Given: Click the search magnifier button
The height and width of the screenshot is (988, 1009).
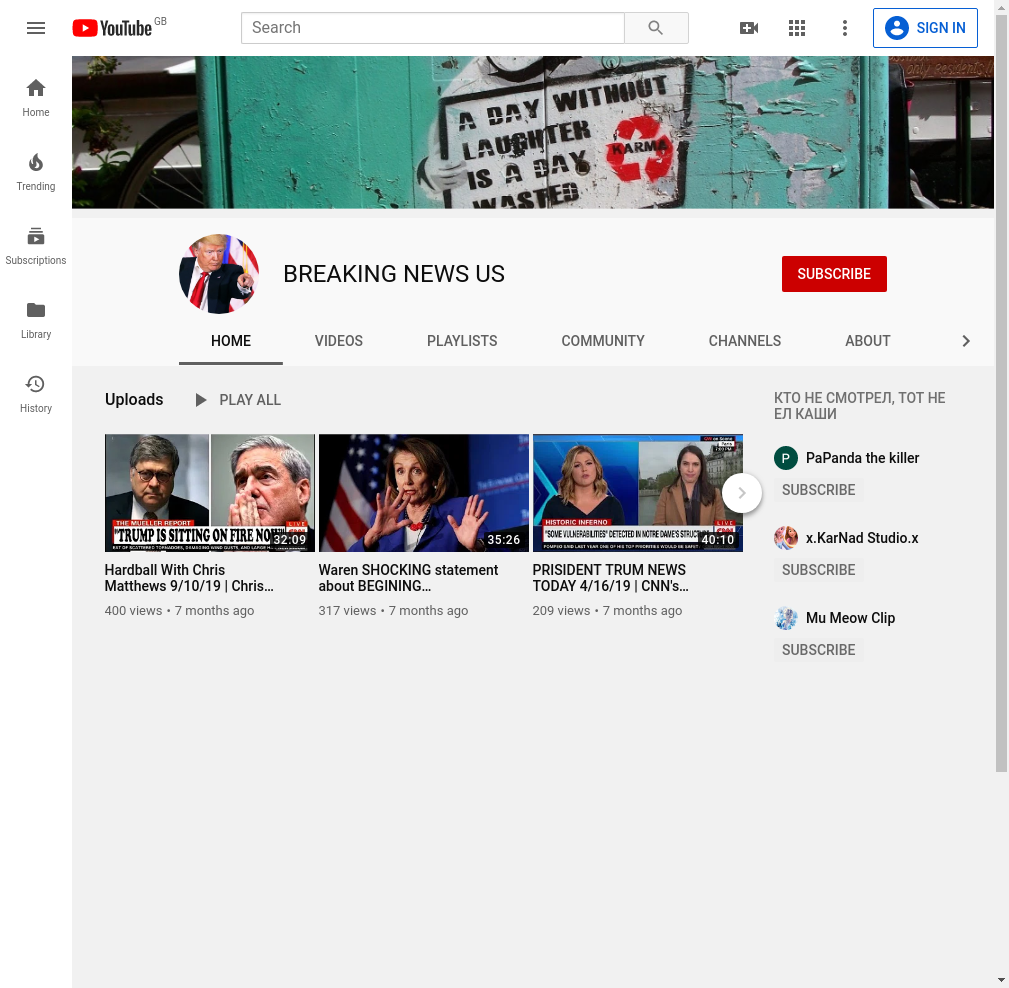Looking at the screenshot, I should click(656, 28).
